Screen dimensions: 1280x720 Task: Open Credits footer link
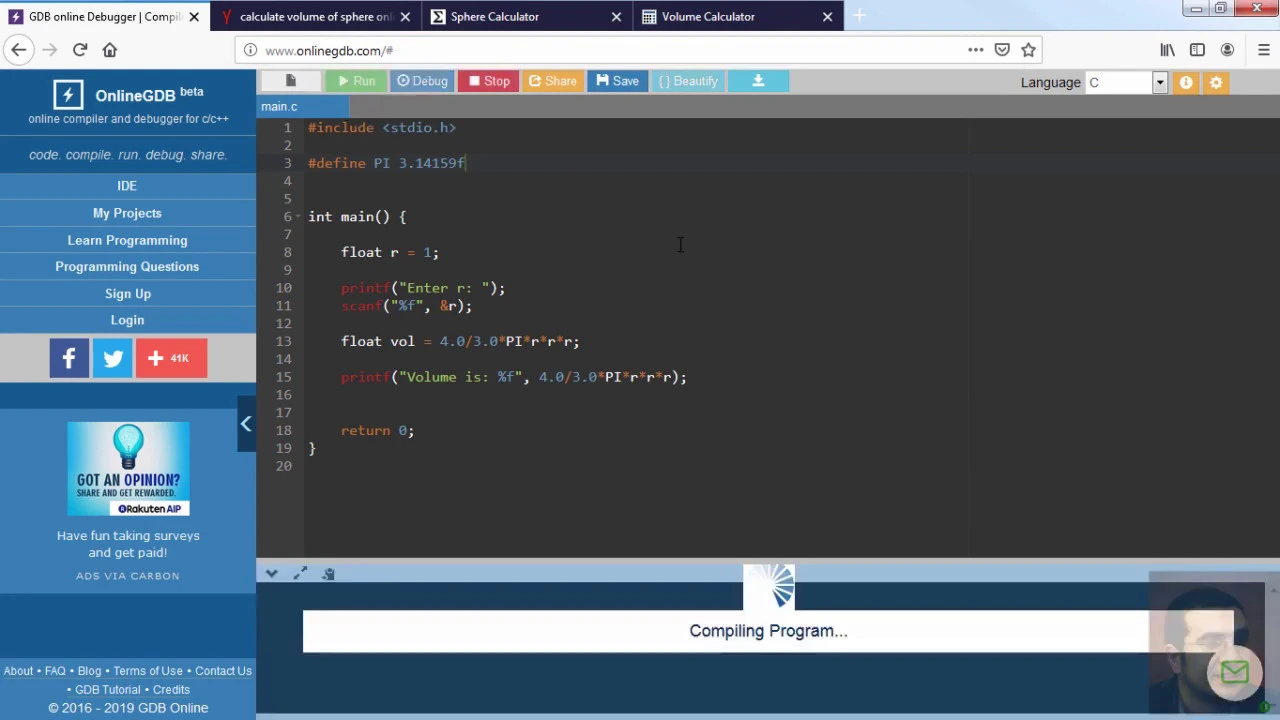(x=171, y=690)
